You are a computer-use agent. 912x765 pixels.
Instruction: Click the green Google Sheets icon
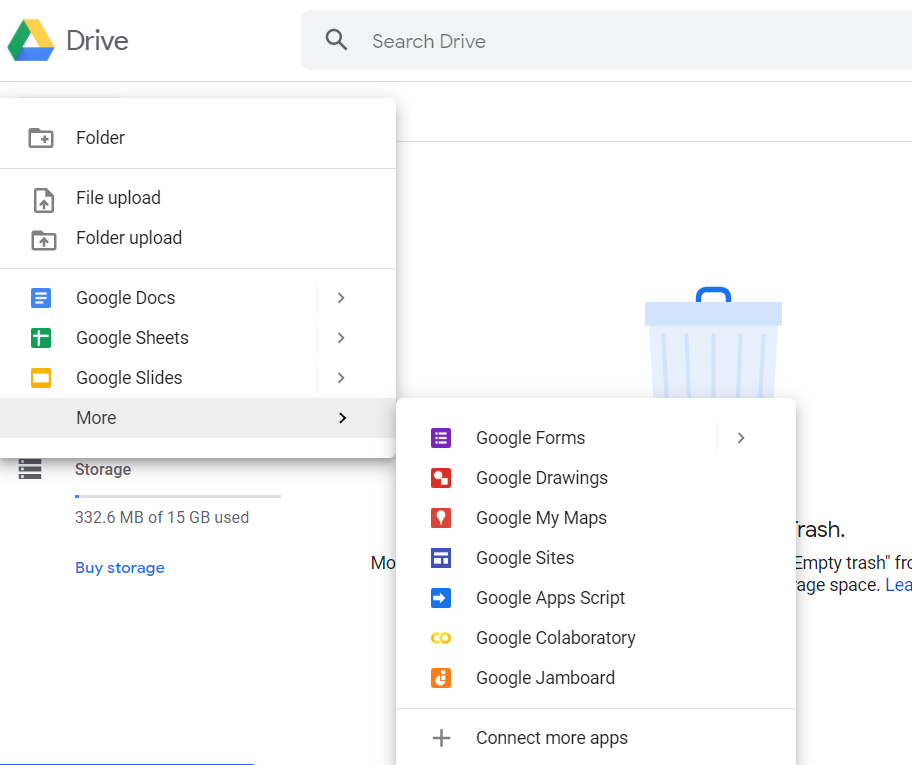point(41,338)
